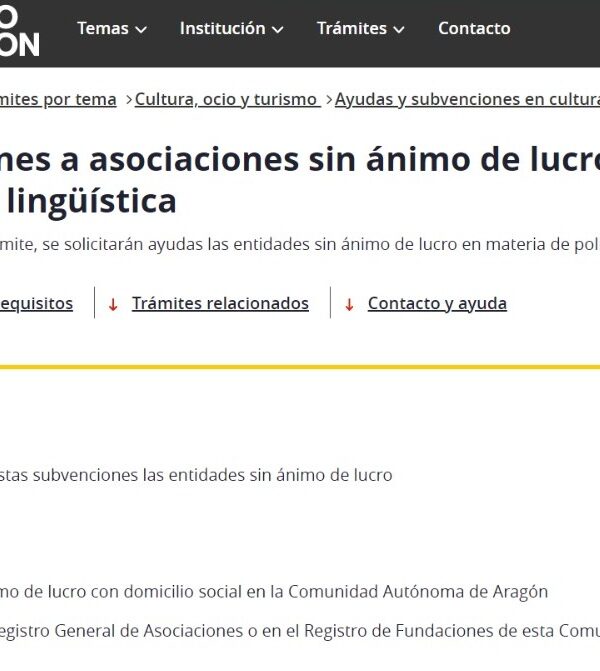600x671 pixels.
Task: Expand the chevron beside Institución
Action: [277, 30]
